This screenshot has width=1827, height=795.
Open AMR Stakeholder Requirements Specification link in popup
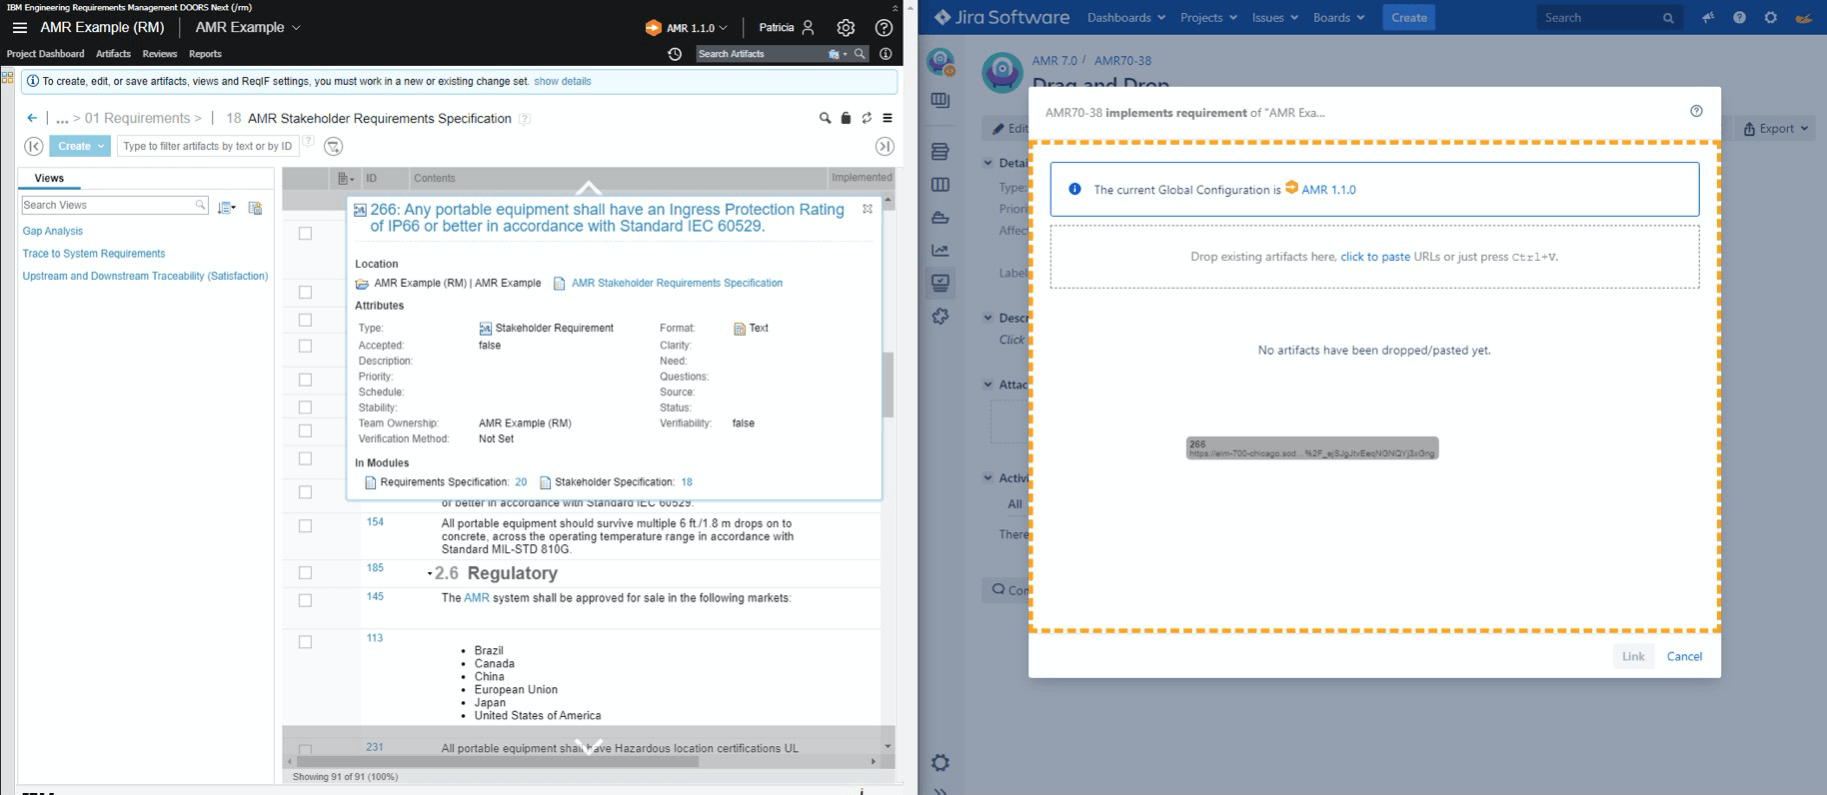677,283
